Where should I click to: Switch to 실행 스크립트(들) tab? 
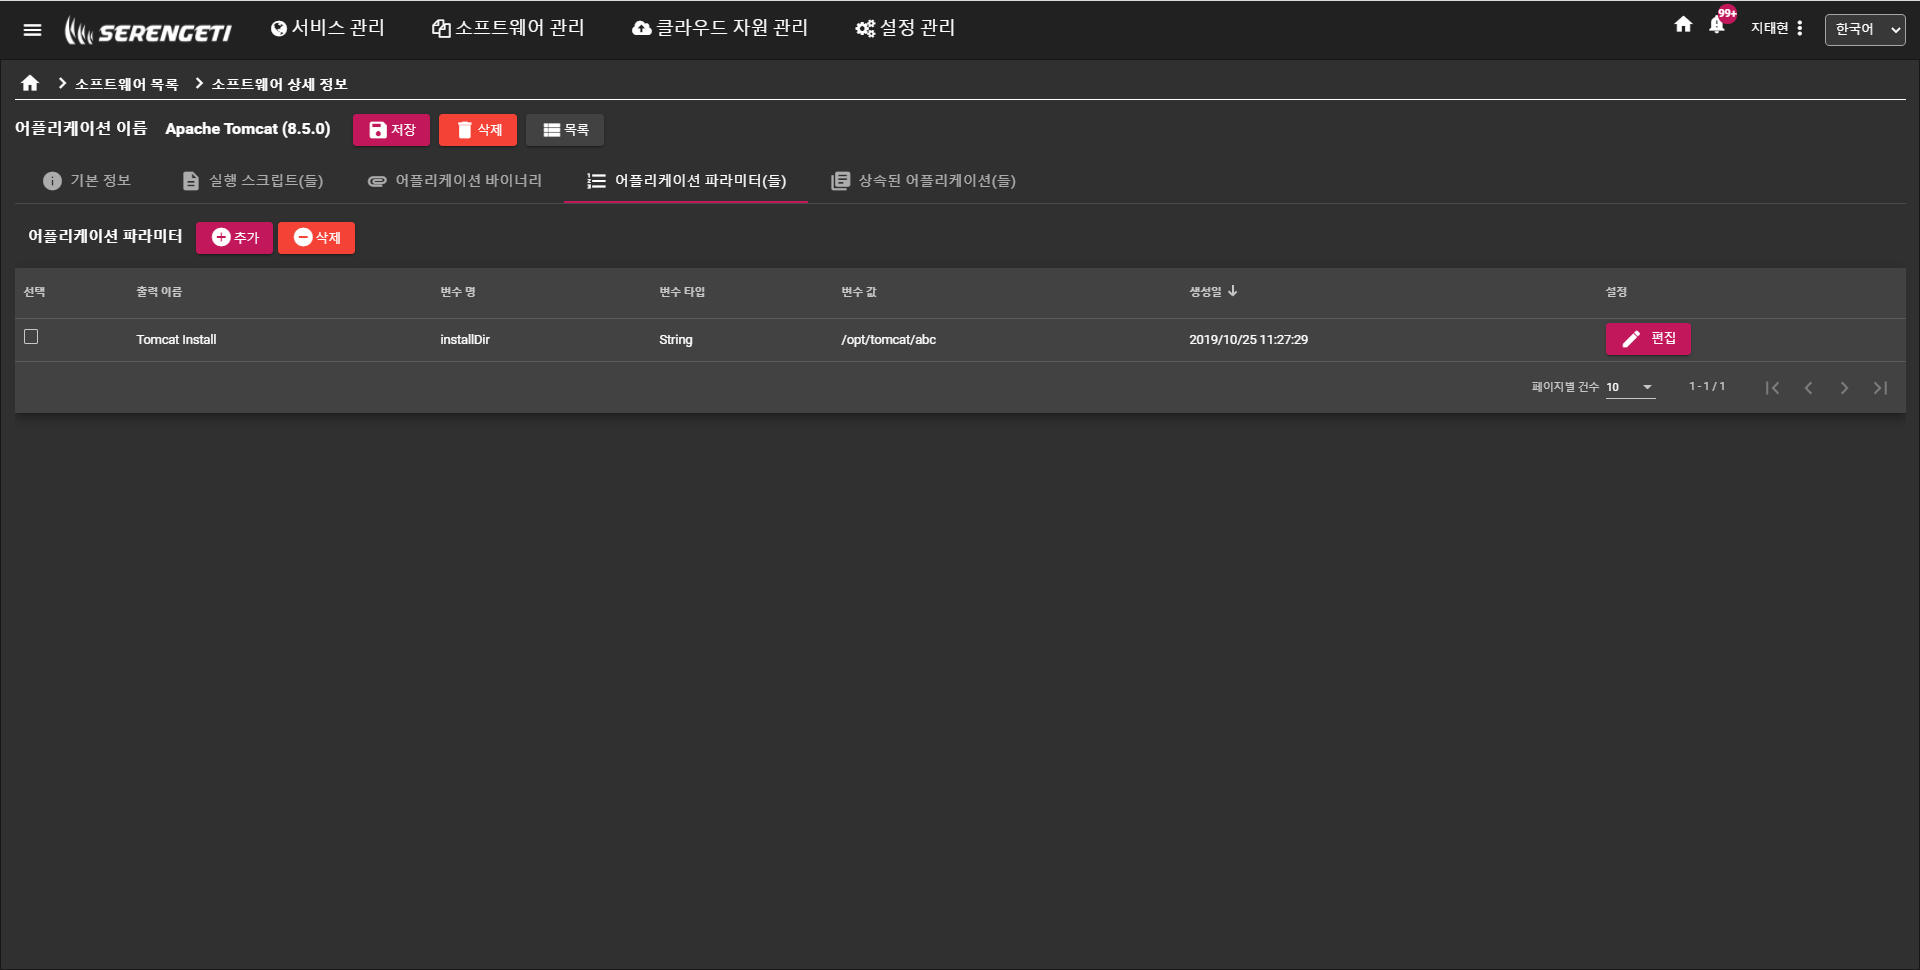click(252, 181)
